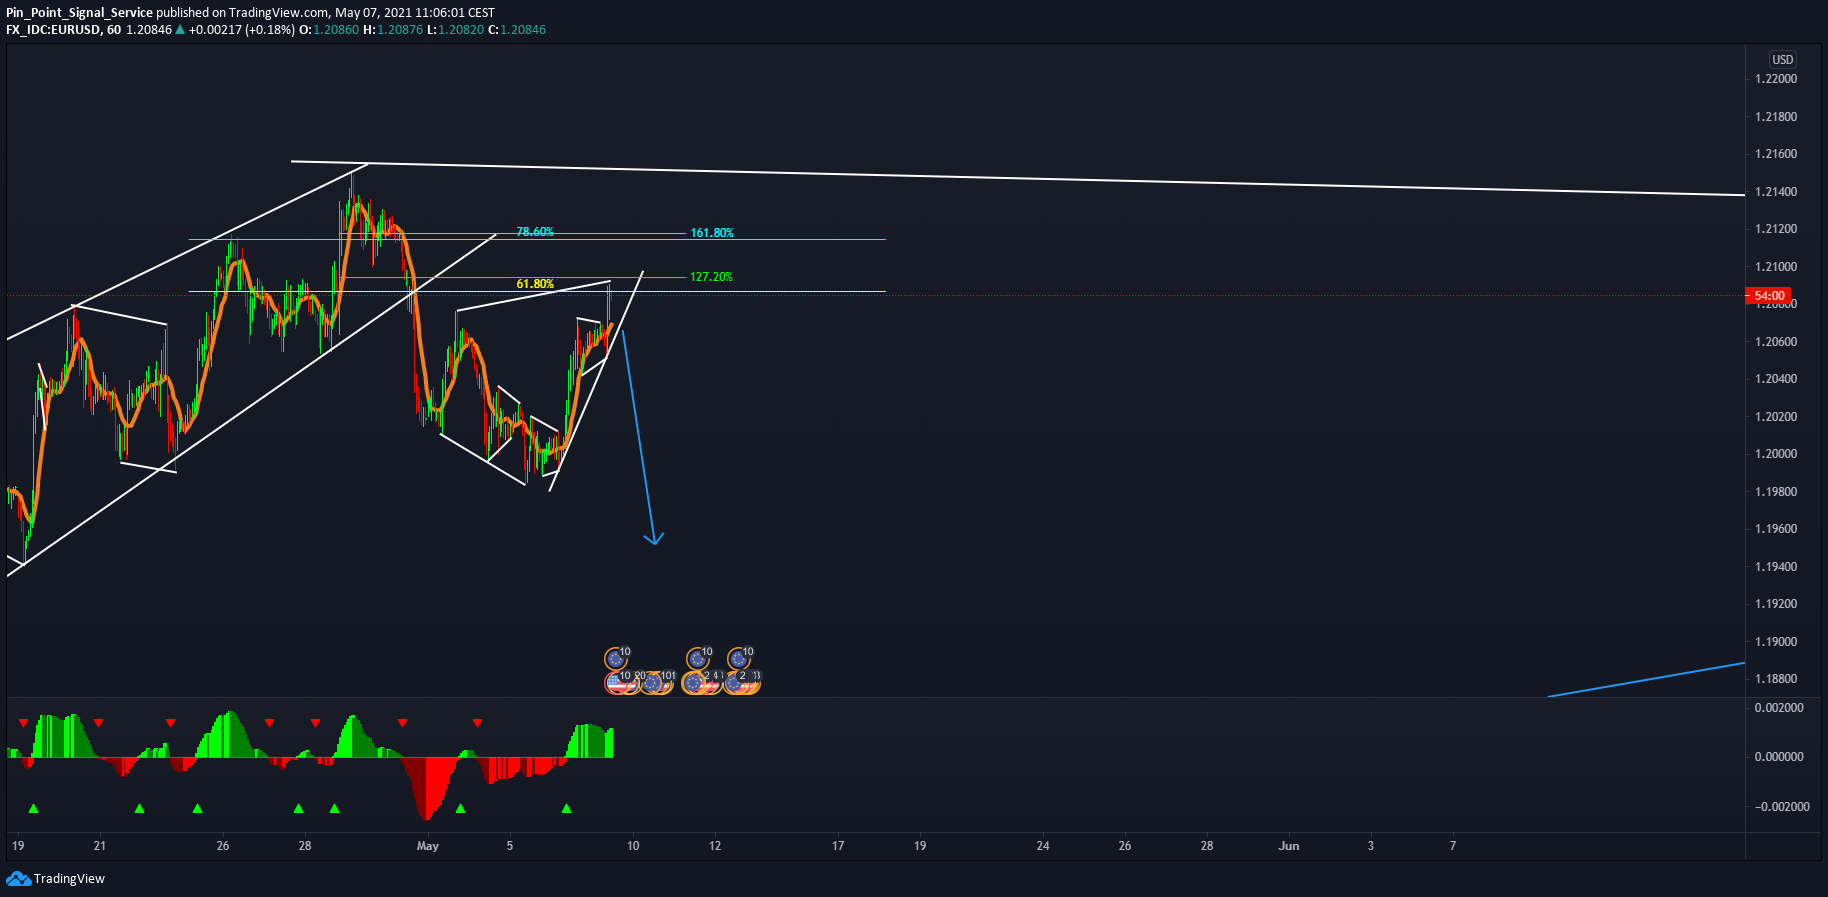This screenshot has height=897, width=1828.
Task: Click the low value 1.20820 in the header
Action: click(x=461, y=30)
